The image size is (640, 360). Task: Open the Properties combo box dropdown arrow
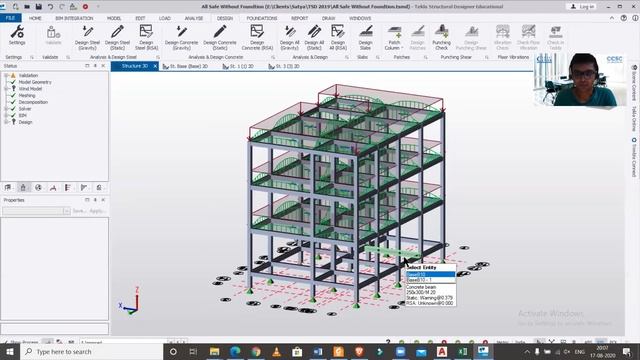(x=67, y=211)
